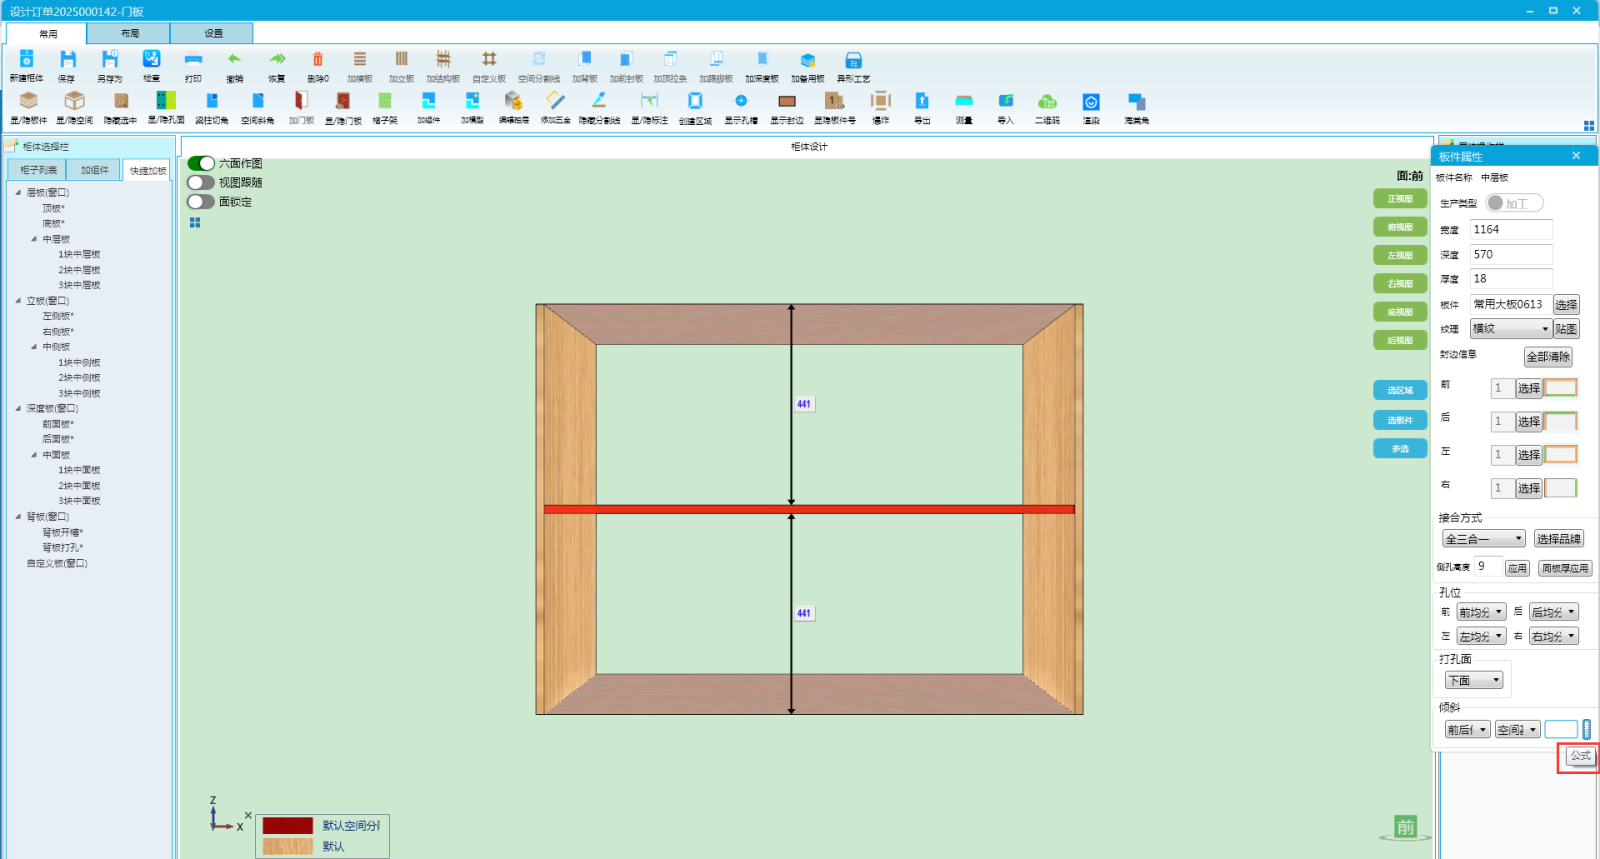This screenshot has height=859, width=1600.
Task: Click the 新建柜体 new cabinet icon
Action: (27, 60)
